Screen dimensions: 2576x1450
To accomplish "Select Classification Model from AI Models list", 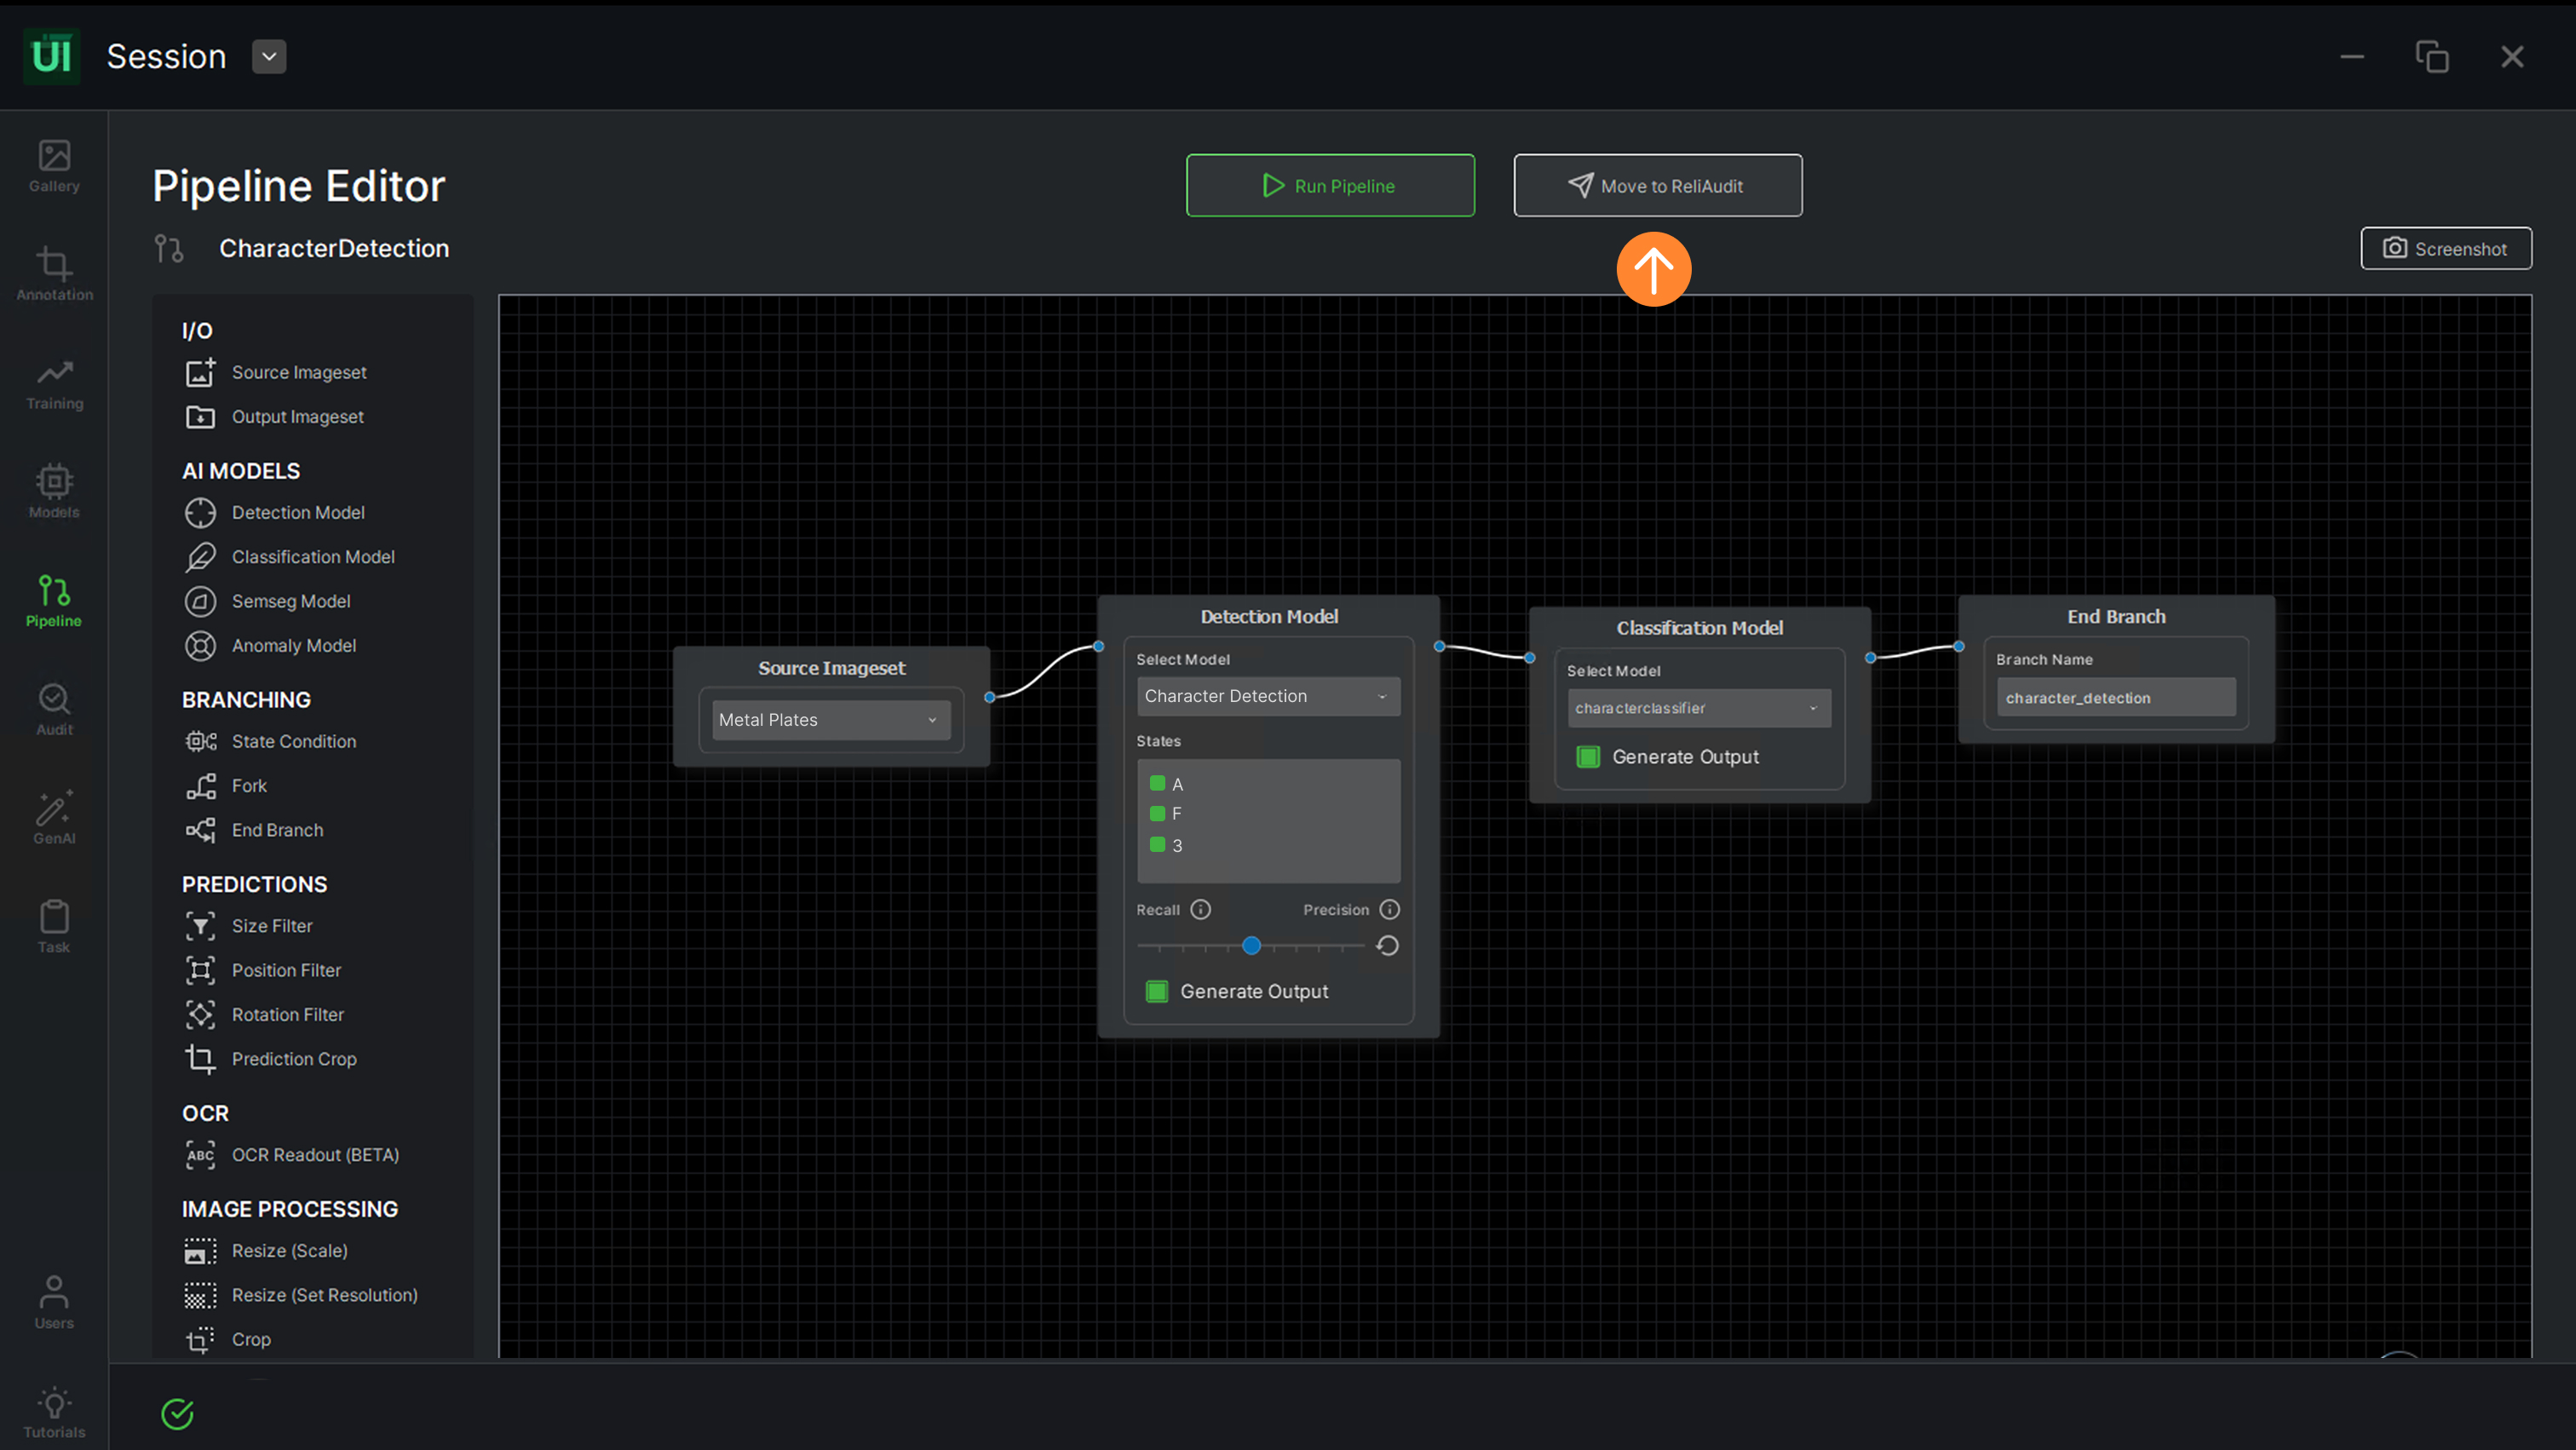I will 312,556.
